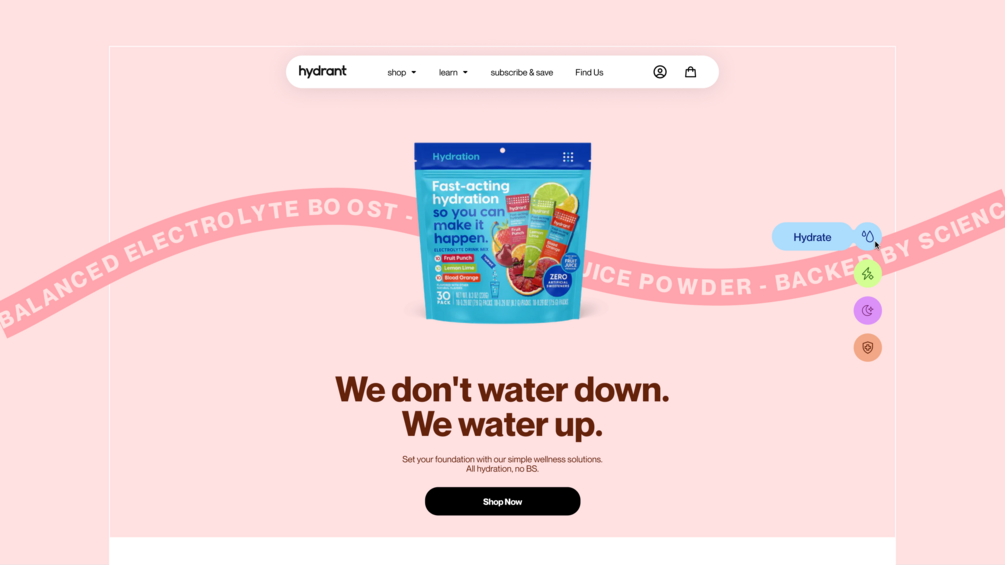Image resolution: width=1005 pixels, height=565 pixels.
Task: Open the Find Us page
Action: click(x=589, y=72)
